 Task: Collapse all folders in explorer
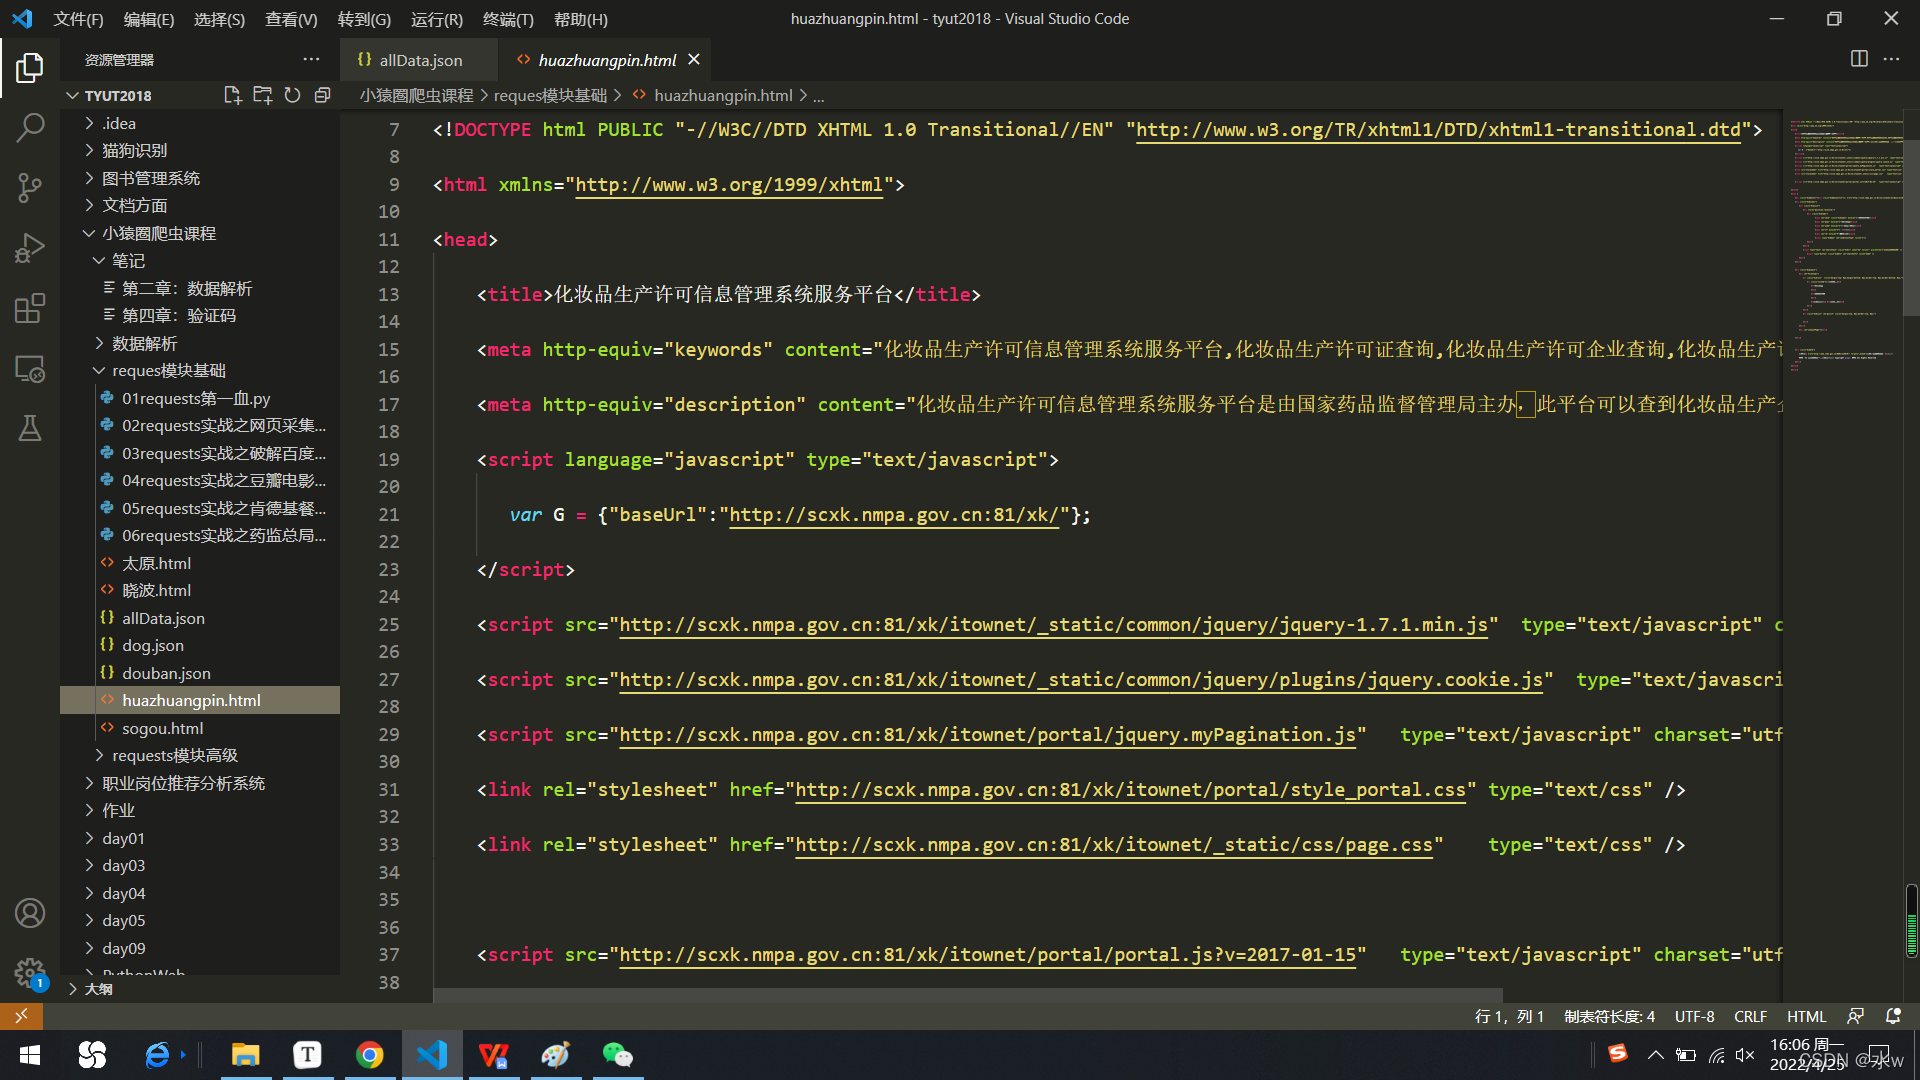(x=322, y=95)
